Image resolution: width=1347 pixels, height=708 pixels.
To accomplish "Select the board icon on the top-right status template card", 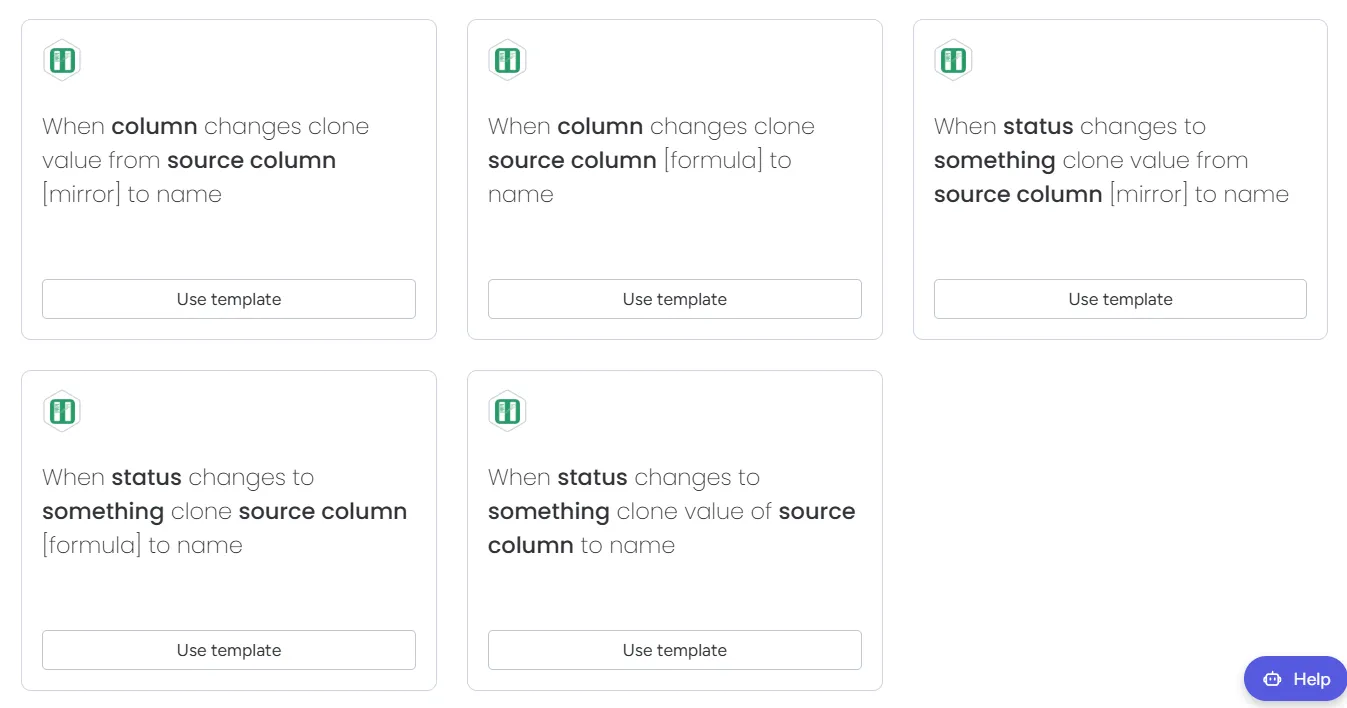I will point(952,59).
